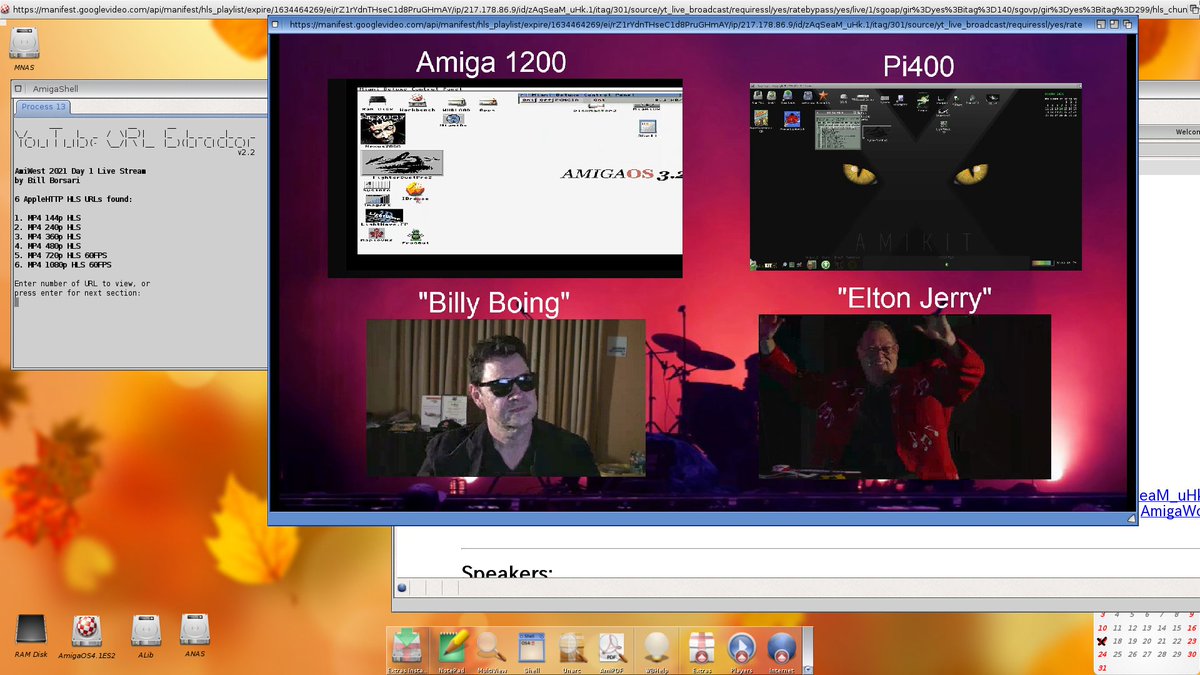Click the Billy Boing camera feed
Screen dimensions: 1200x675
(506, 398)
